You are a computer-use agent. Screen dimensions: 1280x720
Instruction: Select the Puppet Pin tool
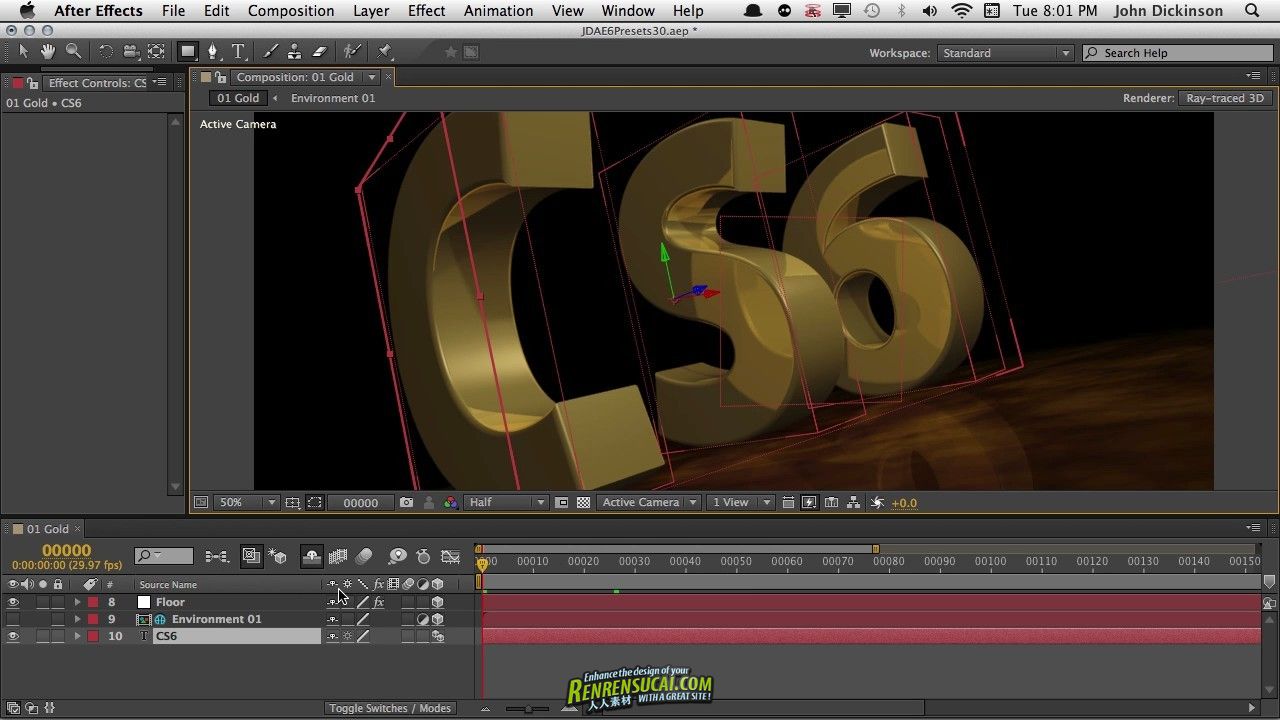coord(385,51)
